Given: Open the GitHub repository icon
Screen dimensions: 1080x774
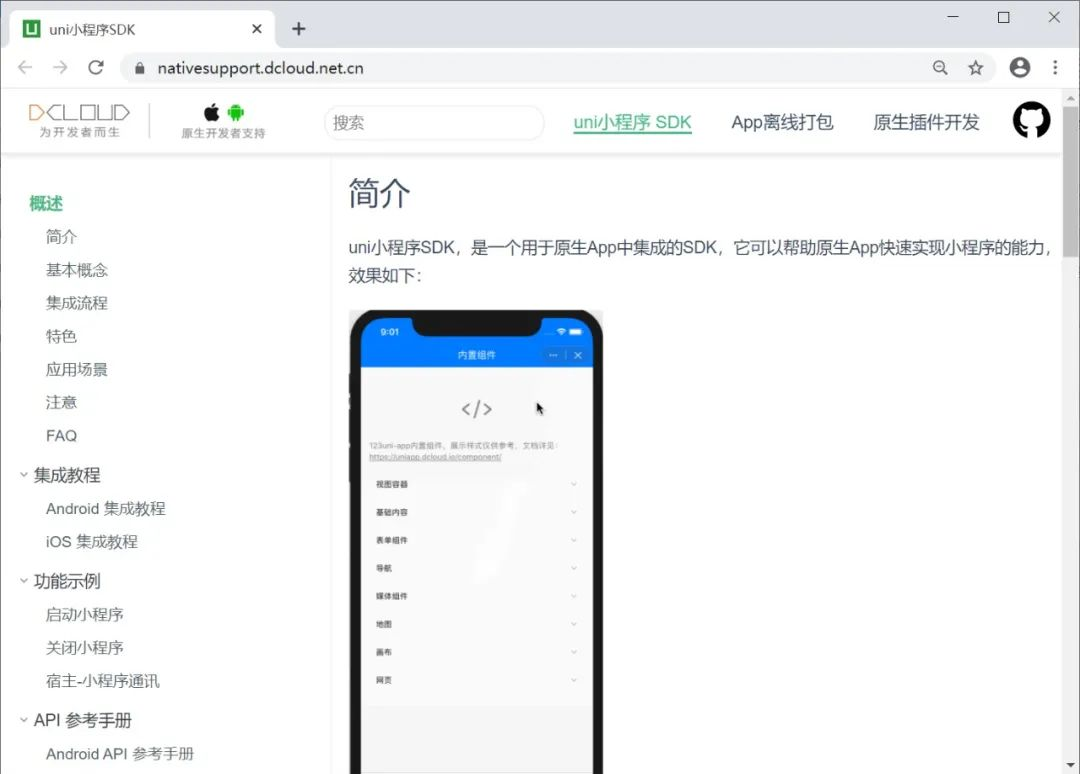Looking at the screenshot, I should point(1031,121).
